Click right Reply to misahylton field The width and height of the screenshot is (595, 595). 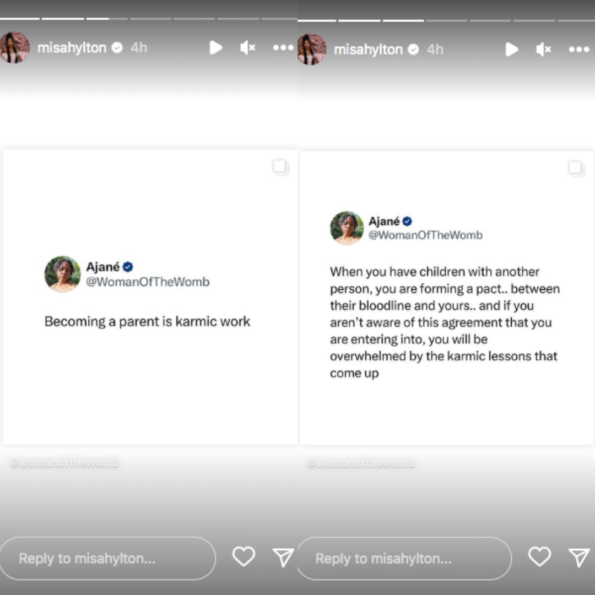(x=404, y=558)
